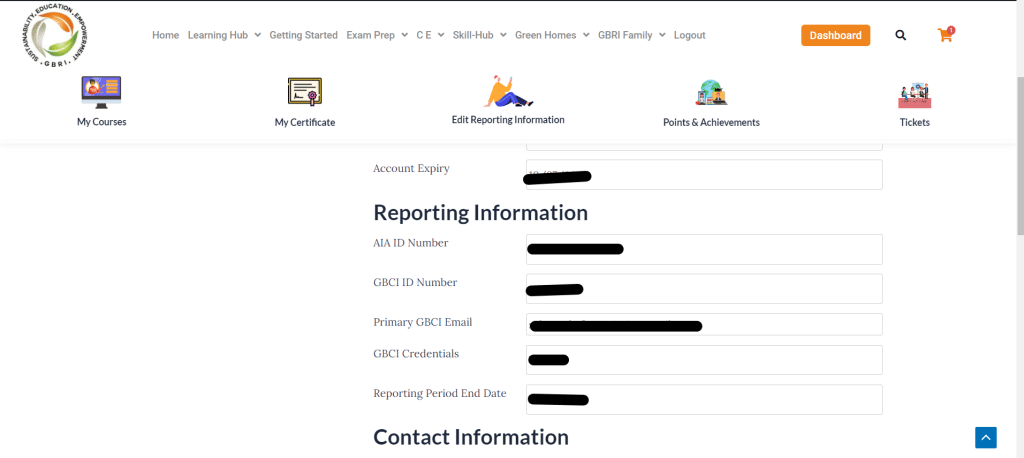The width and height of the screenshot is (1024, 458).
Task: Open the My Courses link
Action: [x=101, y=122]
